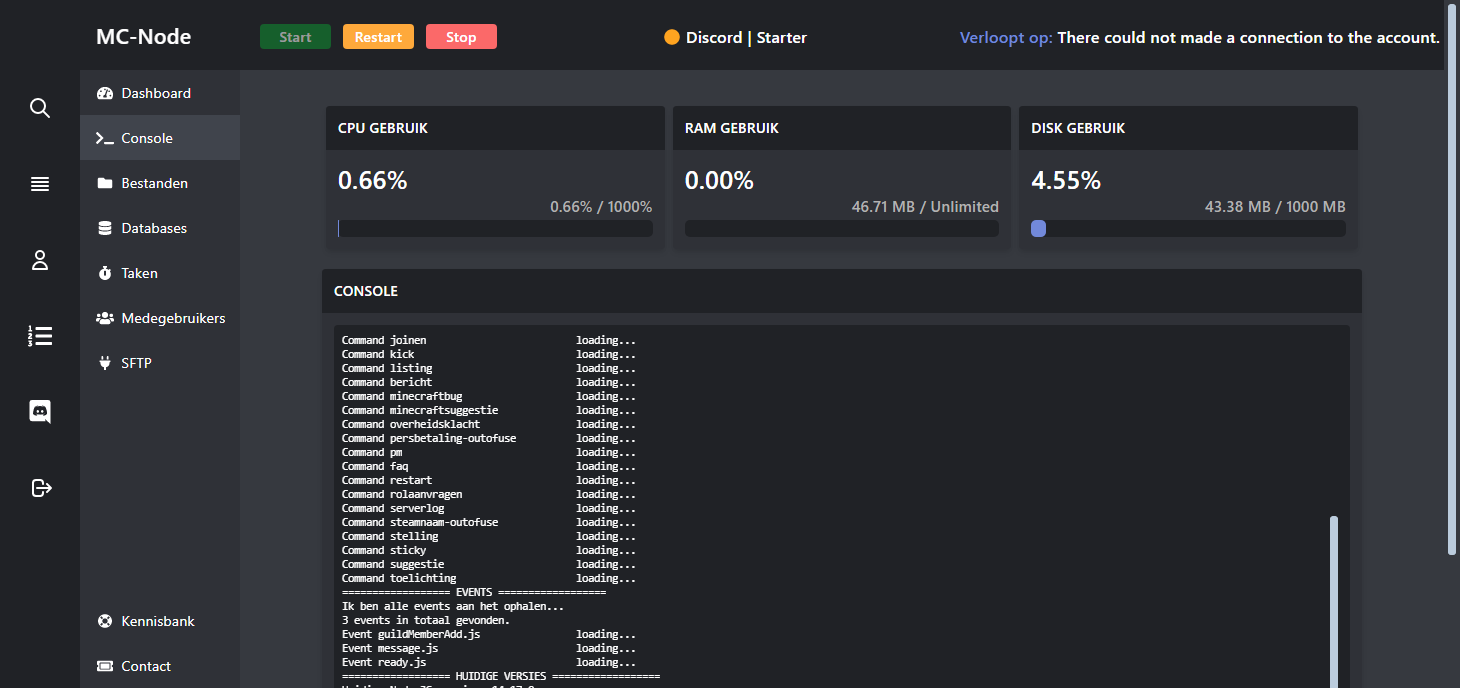Open the account user icon
The height and width of the screenshot is (688, 1460).
point(40,261)
